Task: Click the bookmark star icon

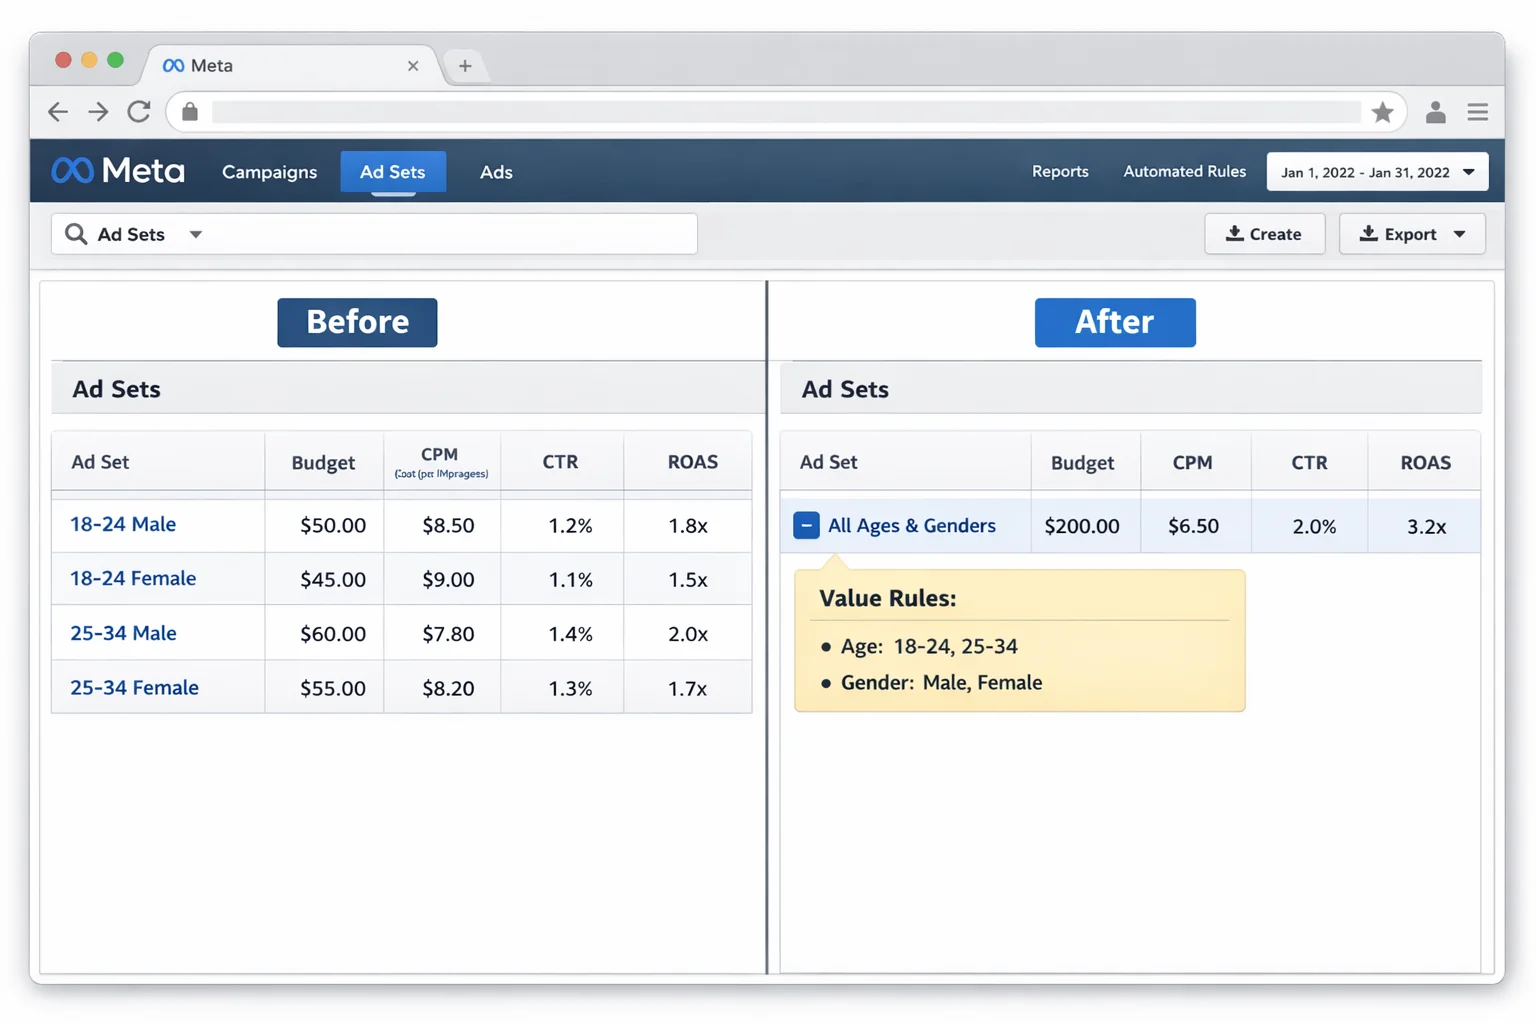Action: pos(1383,112)
